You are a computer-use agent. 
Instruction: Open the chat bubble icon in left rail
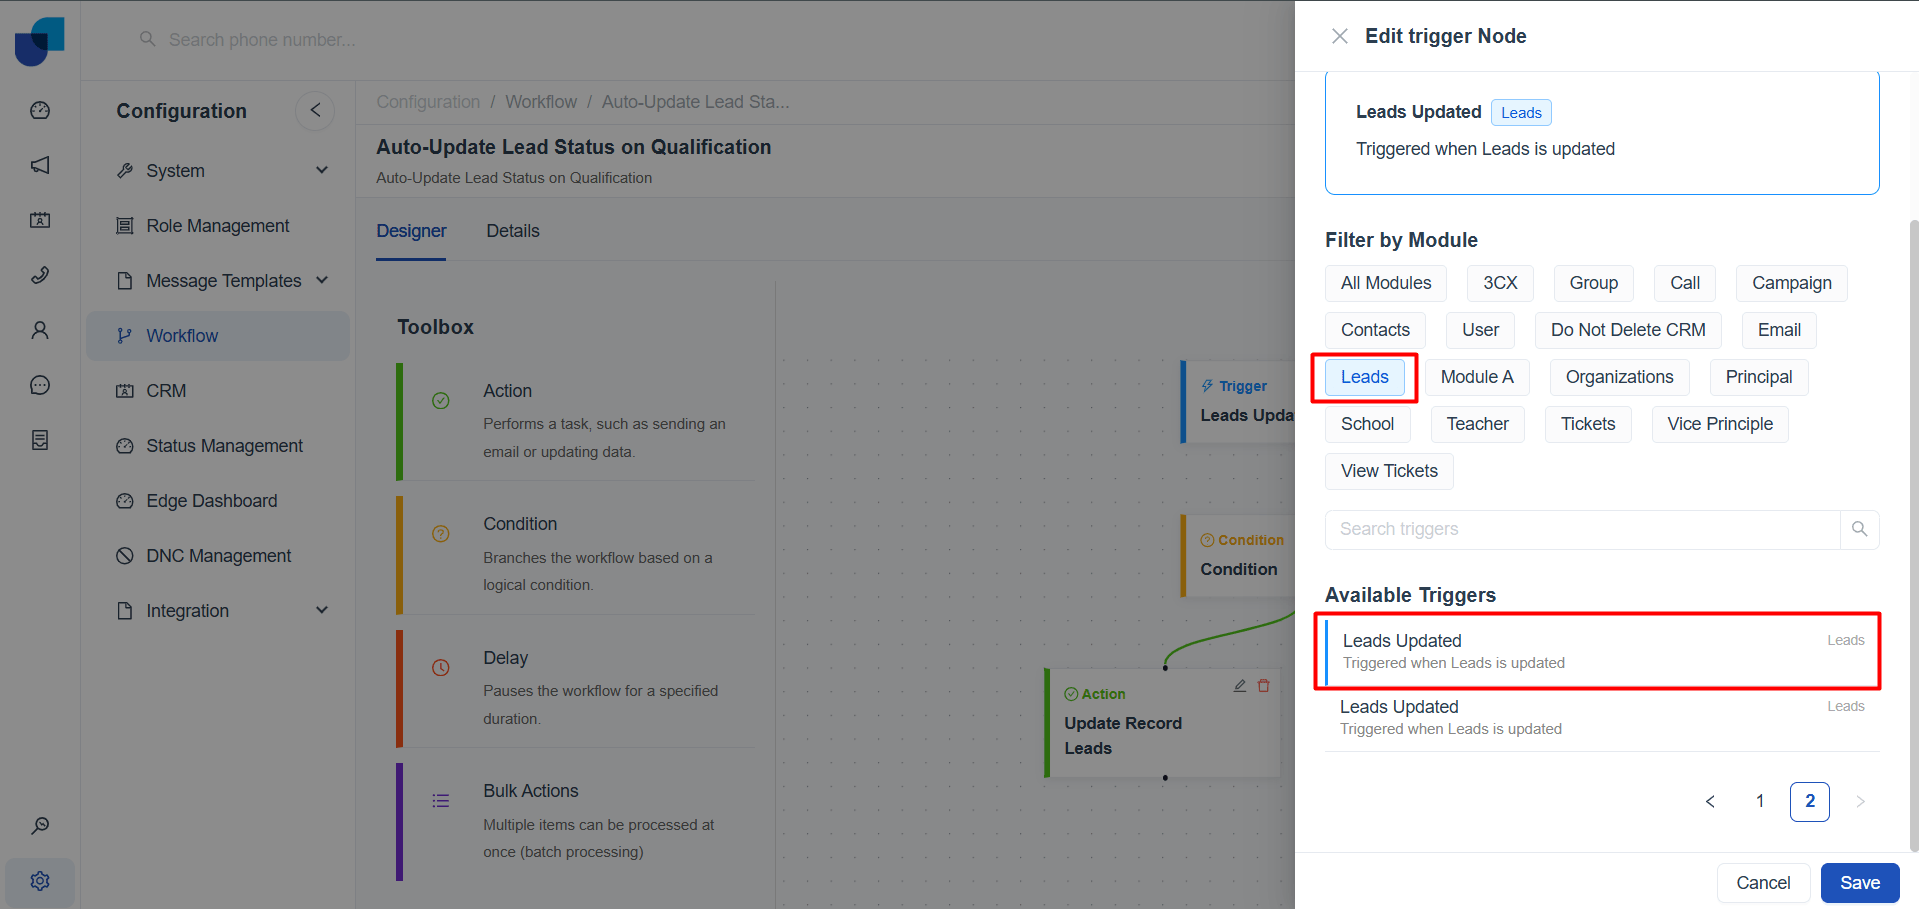[40, 385]
